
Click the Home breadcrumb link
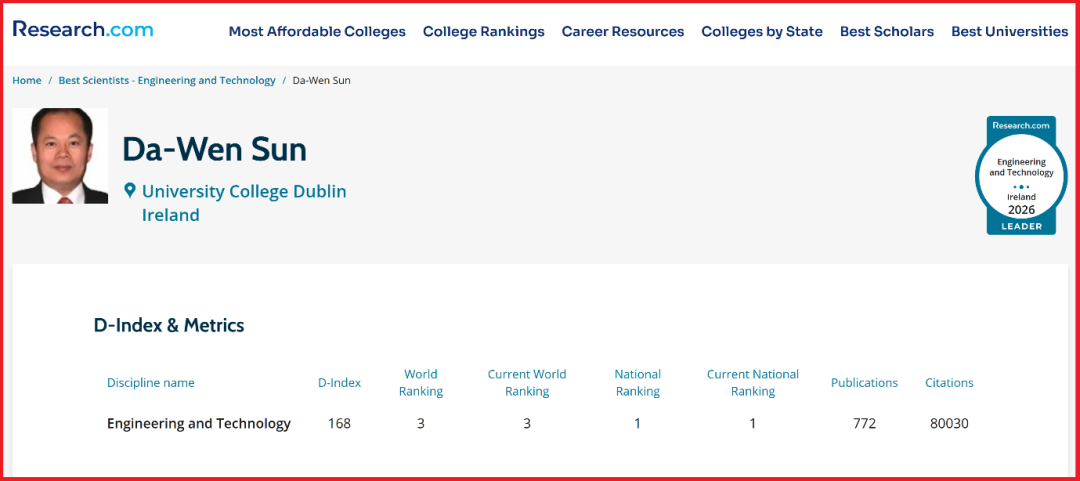[x=27, y=81]
